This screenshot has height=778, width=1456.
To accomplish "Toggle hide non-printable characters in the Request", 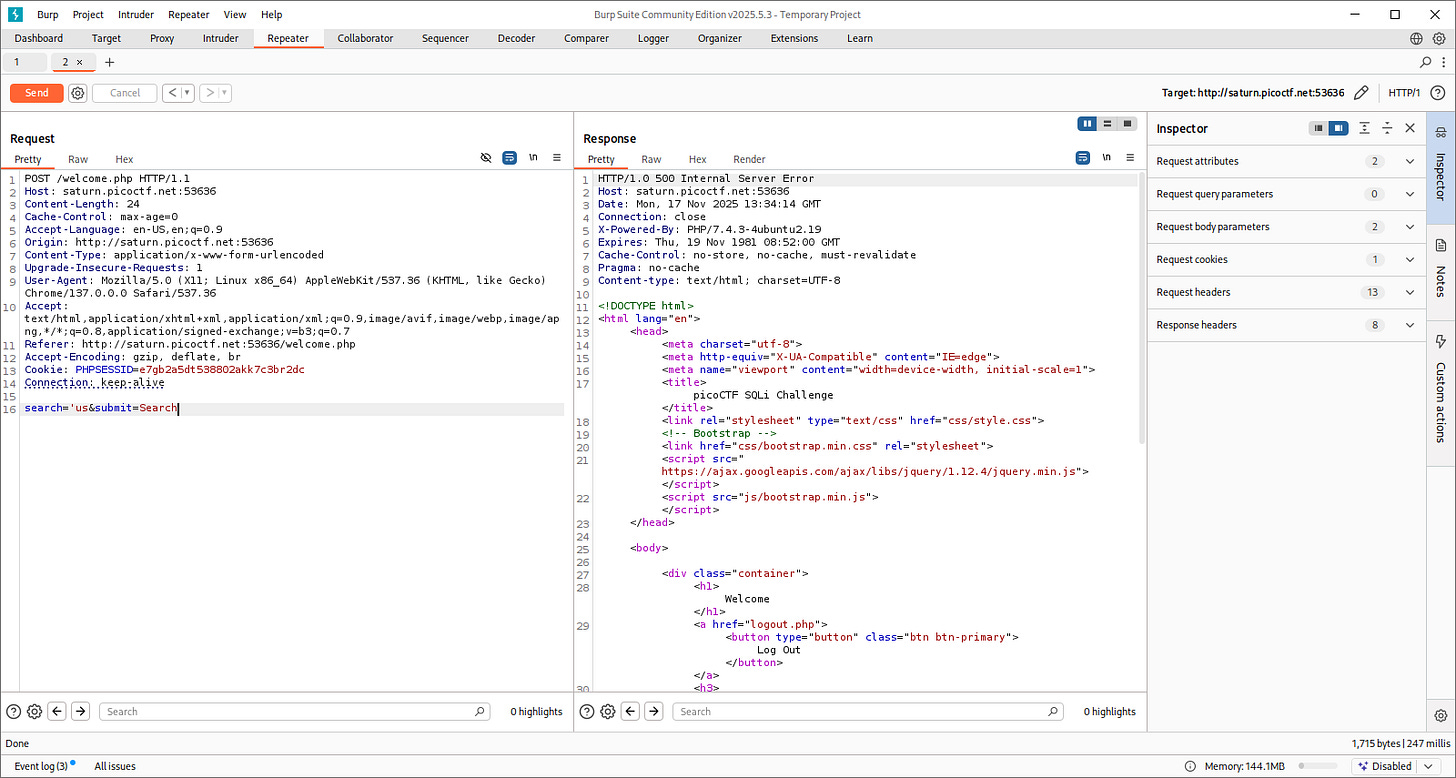I will pos(486,158).
